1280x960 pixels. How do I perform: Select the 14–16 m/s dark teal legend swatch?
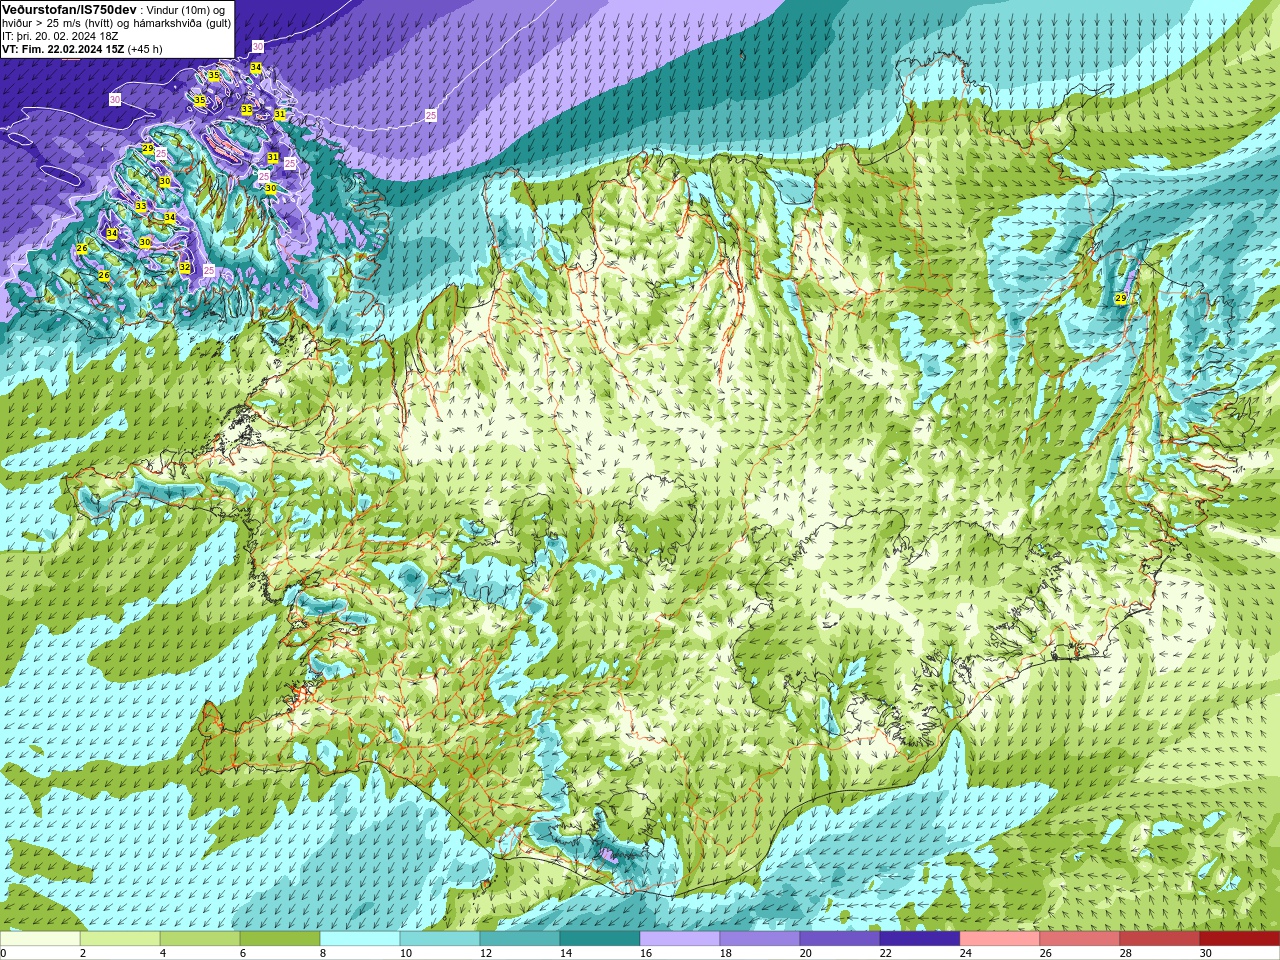pos(600,939)
